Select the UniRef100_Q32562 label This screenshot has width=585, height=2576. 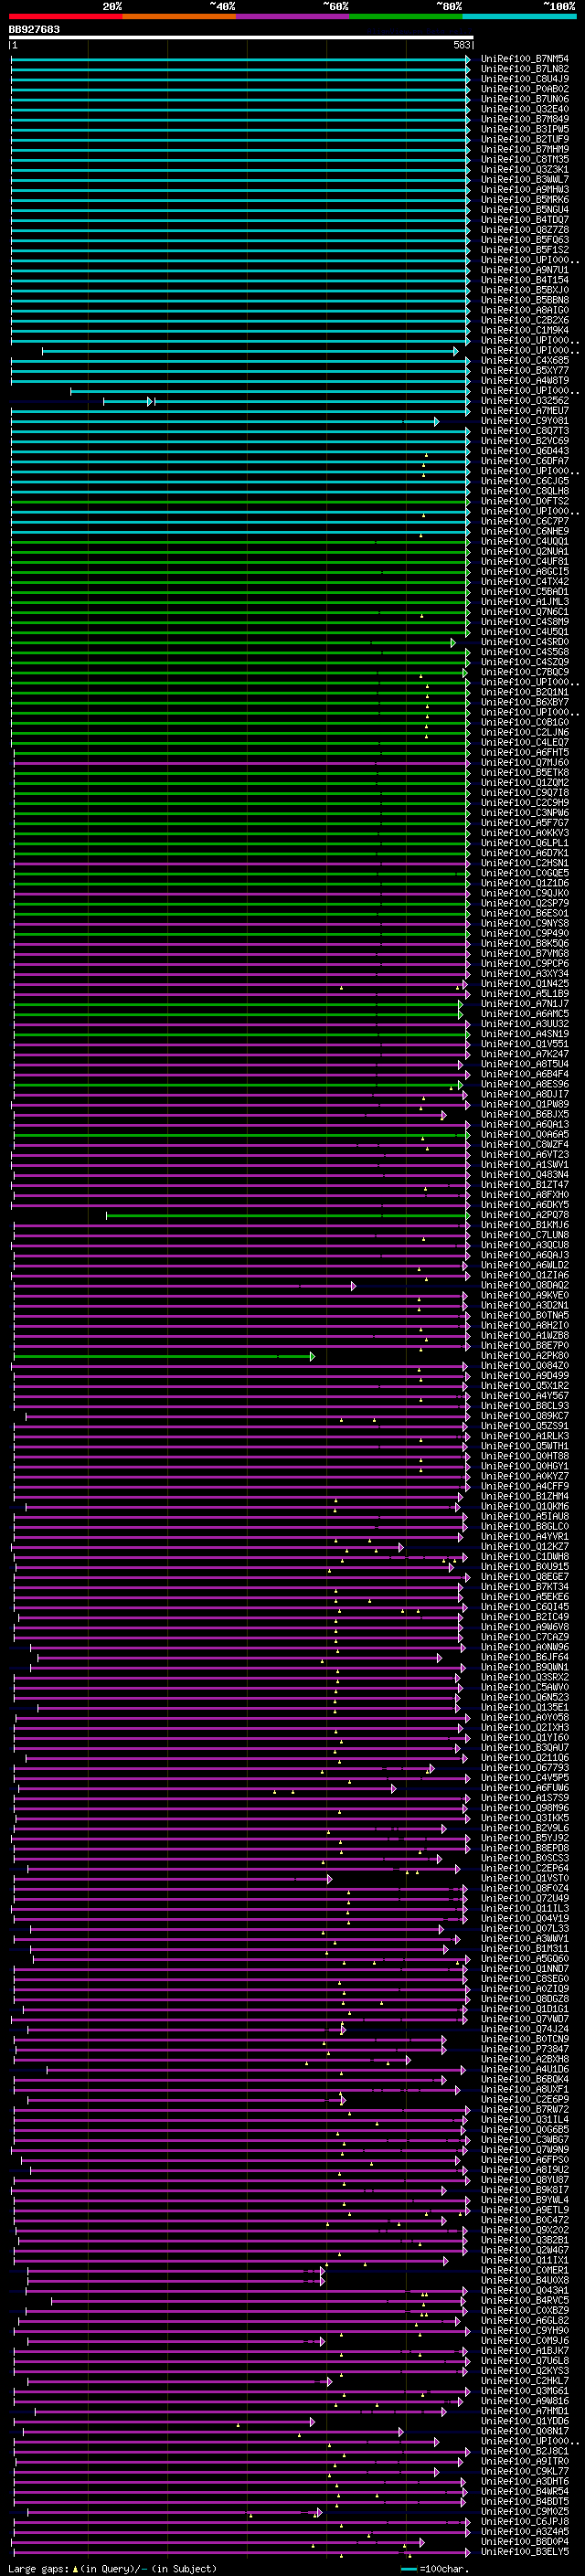pyautogui.click(x=524, y=401)
